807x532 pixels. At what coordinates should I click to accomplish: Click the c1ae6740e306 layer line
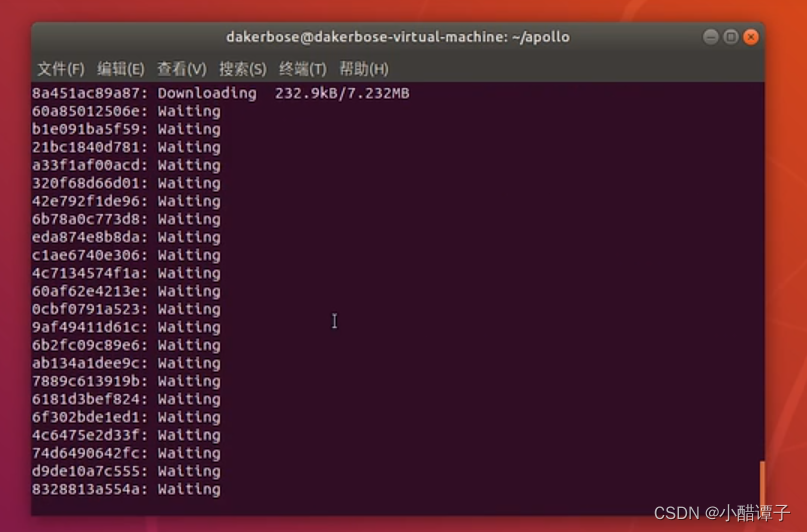click(126, 255)
